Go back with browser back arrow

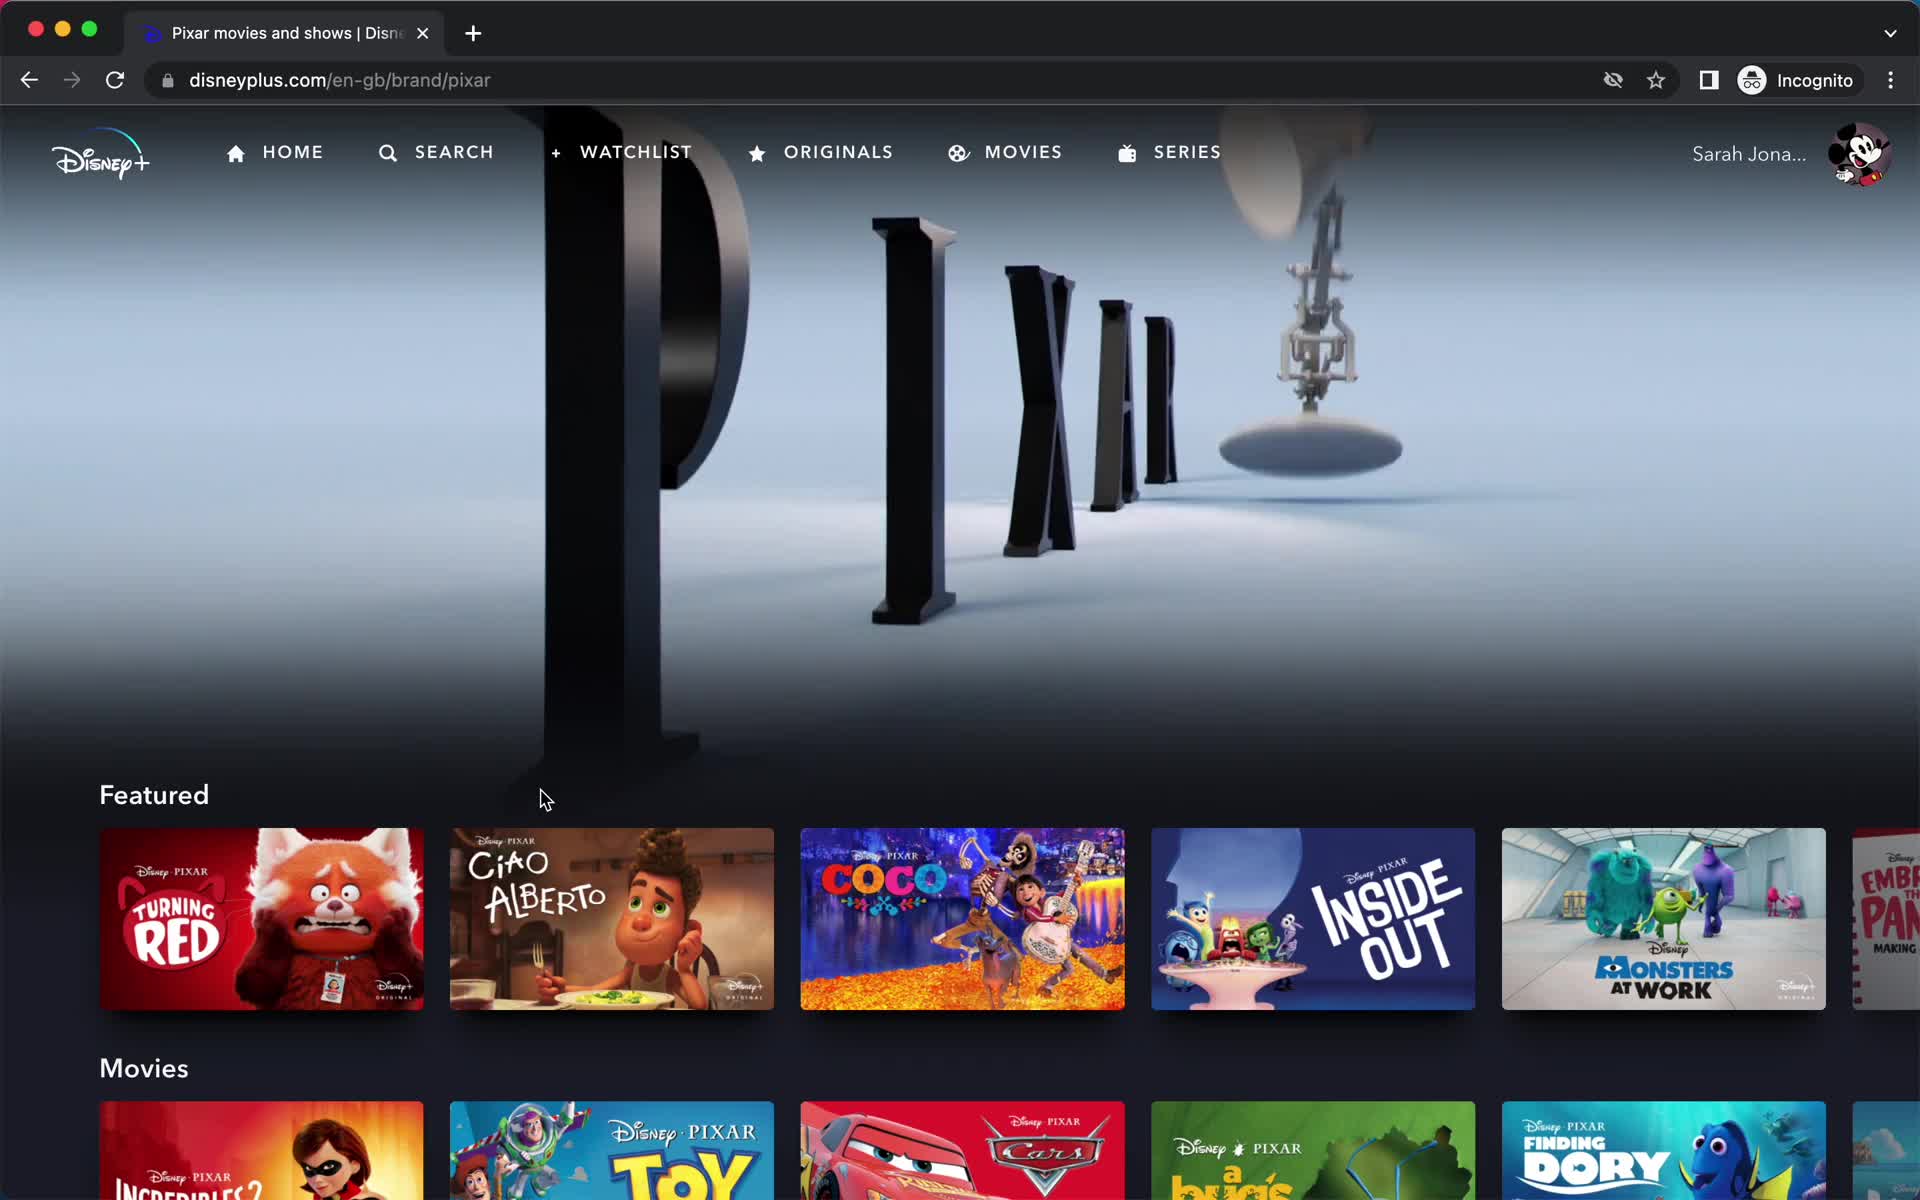pos(29,80)
